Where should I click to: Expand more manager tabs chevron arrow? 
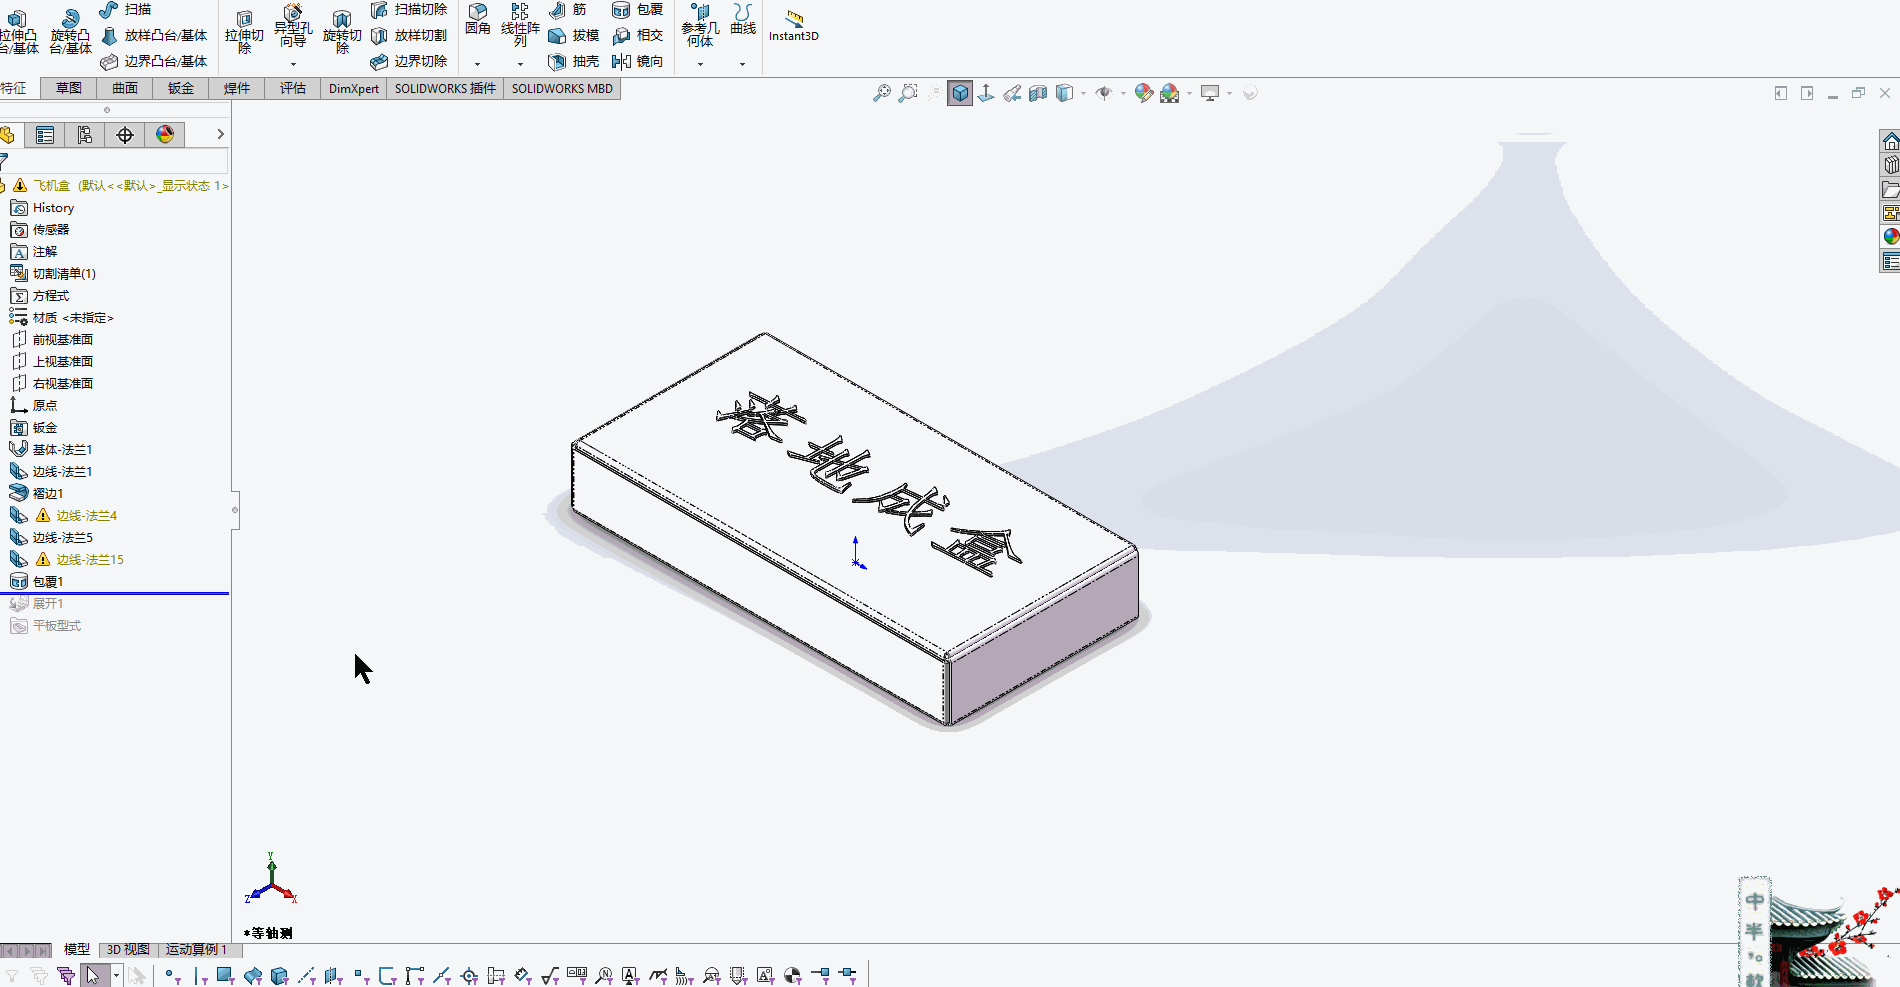click(x=220, y=134)
